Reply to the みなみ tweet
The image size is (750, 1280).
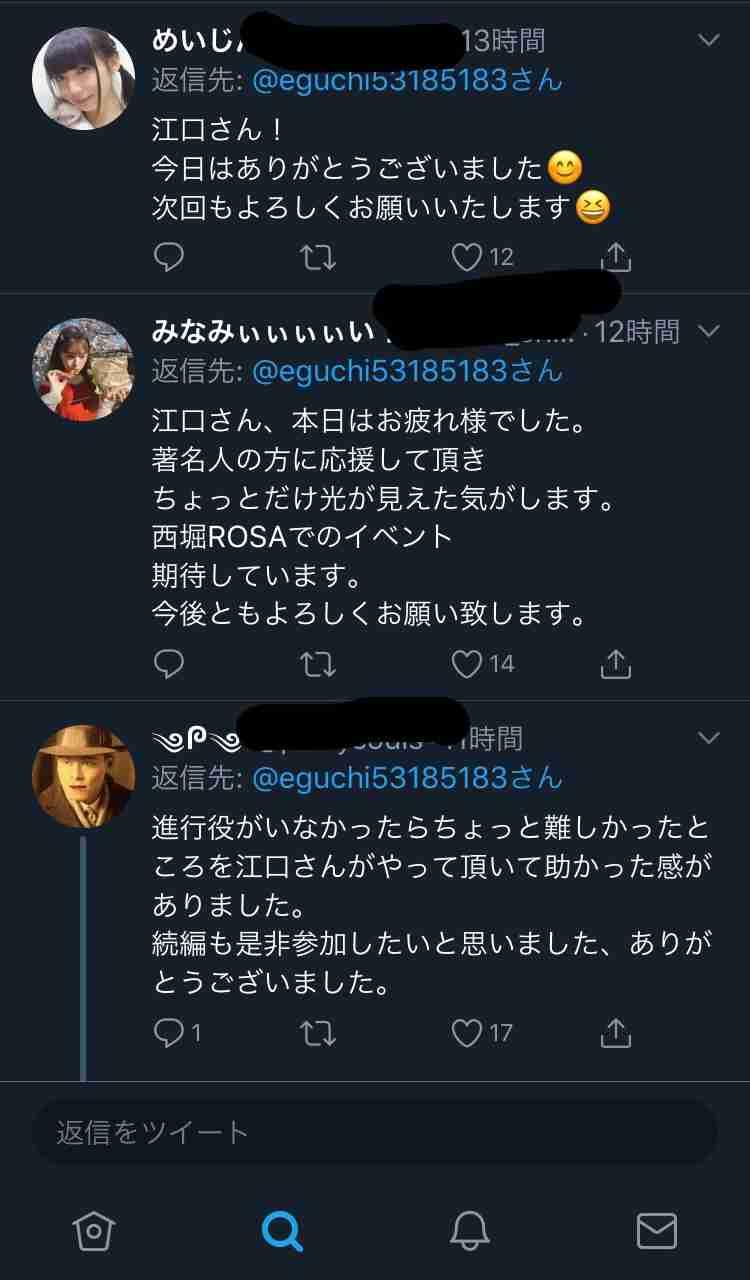[x=169, y=663]
